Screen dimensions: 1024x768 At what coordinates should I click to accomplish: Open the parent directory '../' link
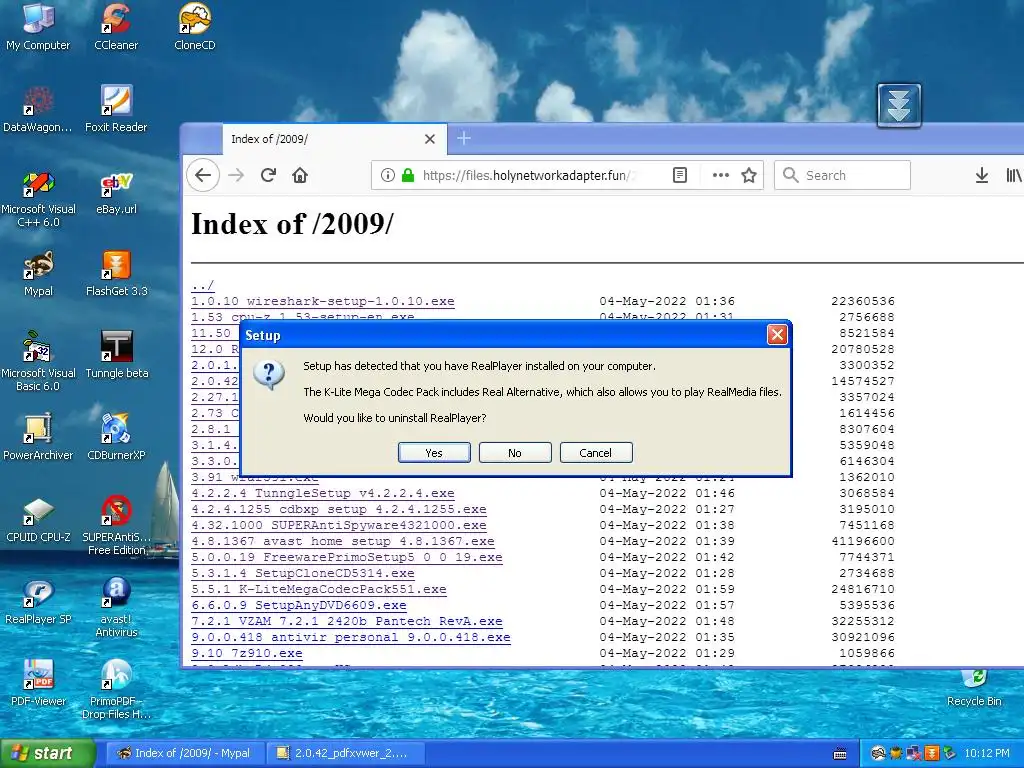tap(202, 285)
